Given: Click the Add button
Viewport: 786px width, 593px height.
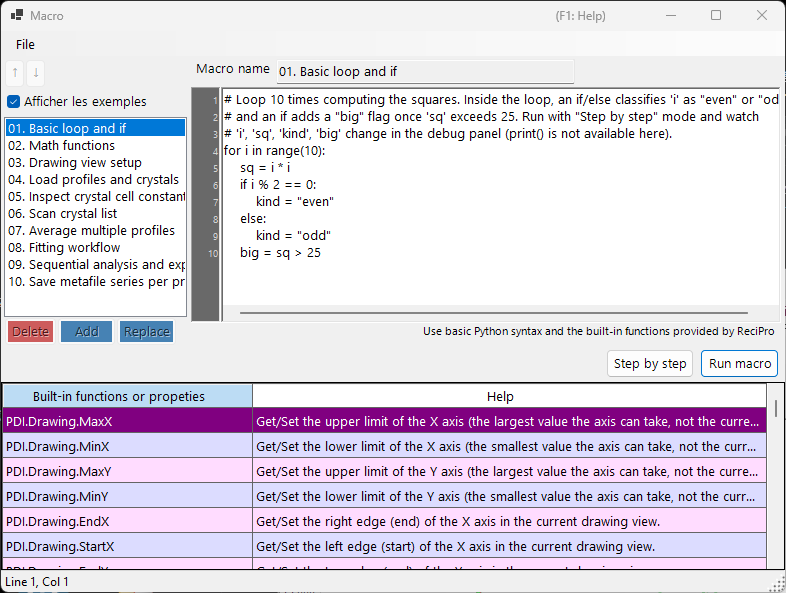Looking at the screenshot, I should [x=87, y=332].
